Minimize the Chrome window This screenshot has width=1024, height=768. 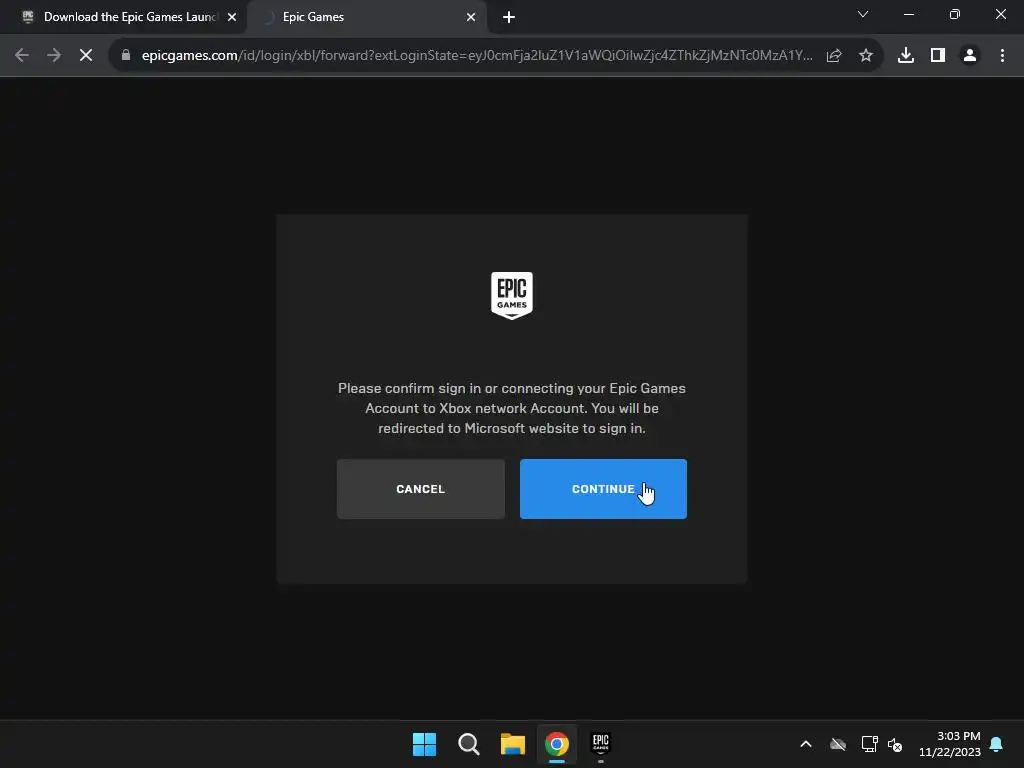click(908, 14)
